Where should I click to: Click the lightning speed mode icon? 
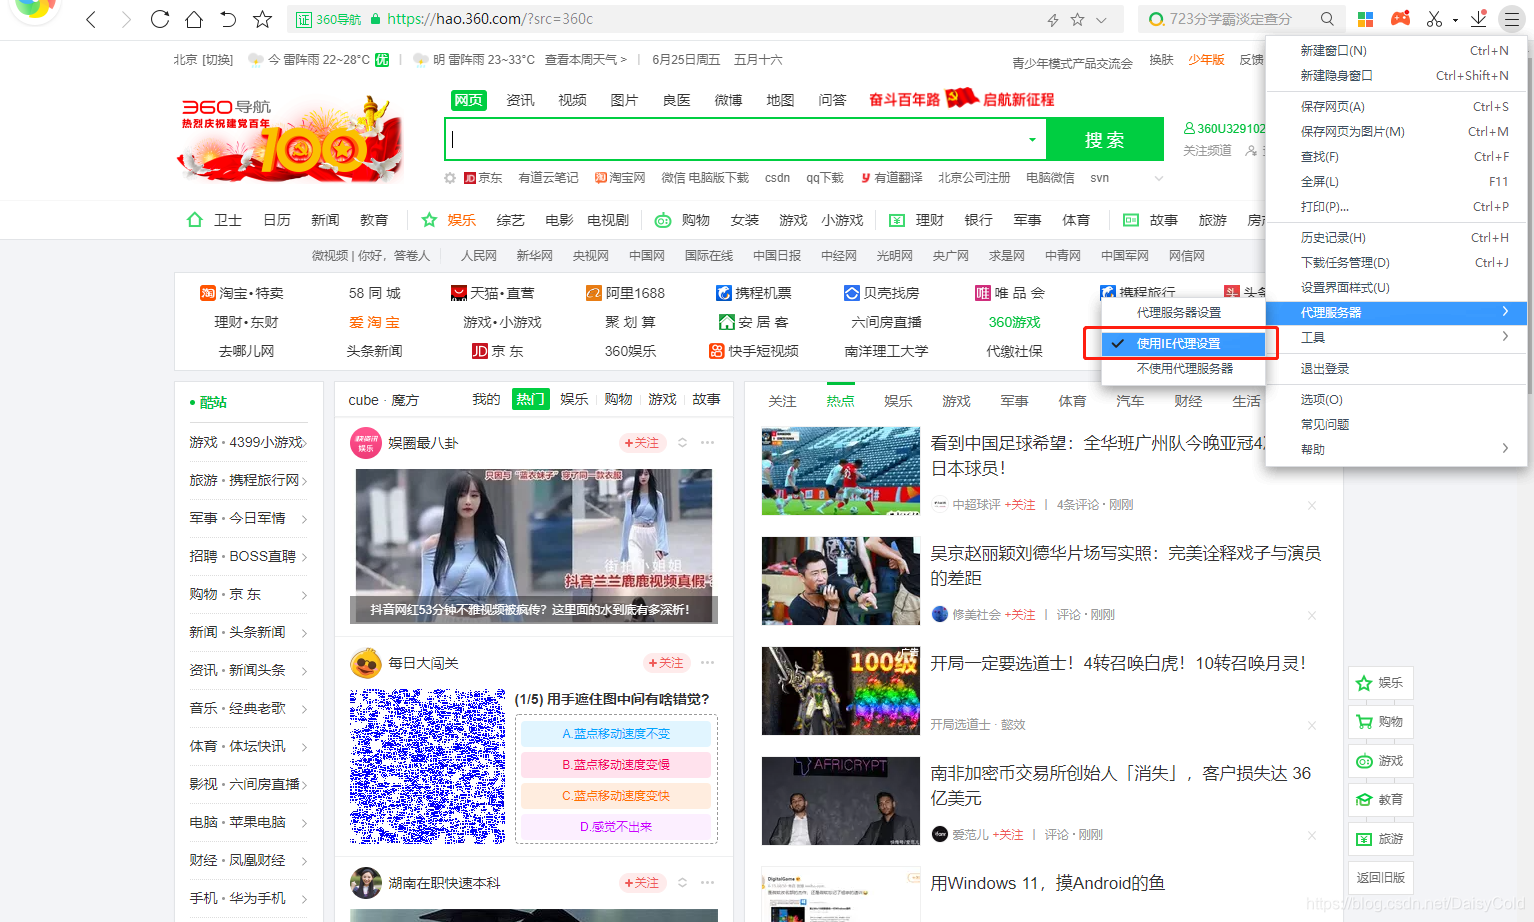pos(1053,20)
